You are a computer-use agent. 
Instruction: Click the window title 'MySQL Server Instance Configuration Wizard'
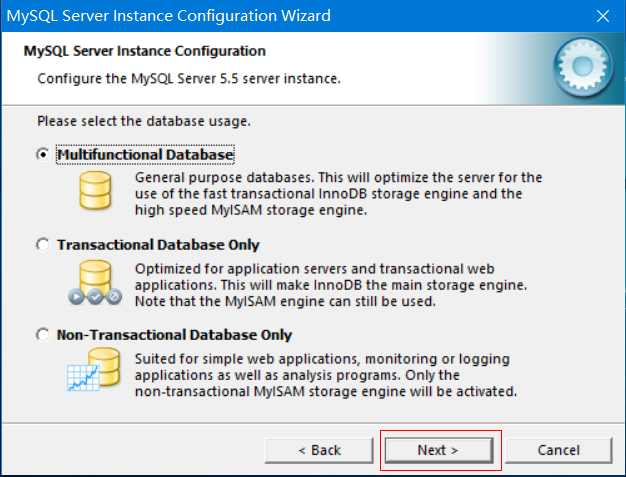(168, 16)
